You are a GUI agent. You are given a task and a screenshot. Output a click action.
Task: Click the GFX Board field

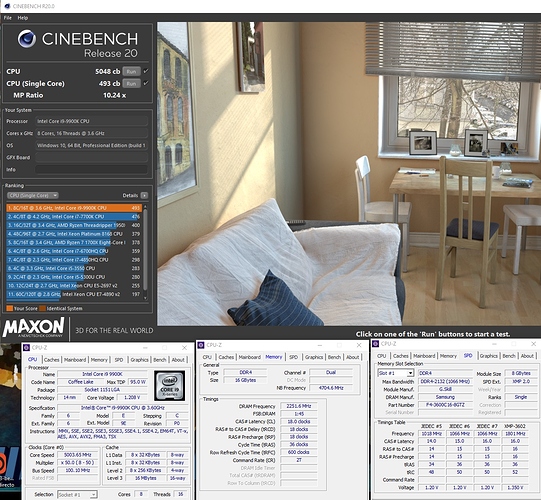pos(91,157)
